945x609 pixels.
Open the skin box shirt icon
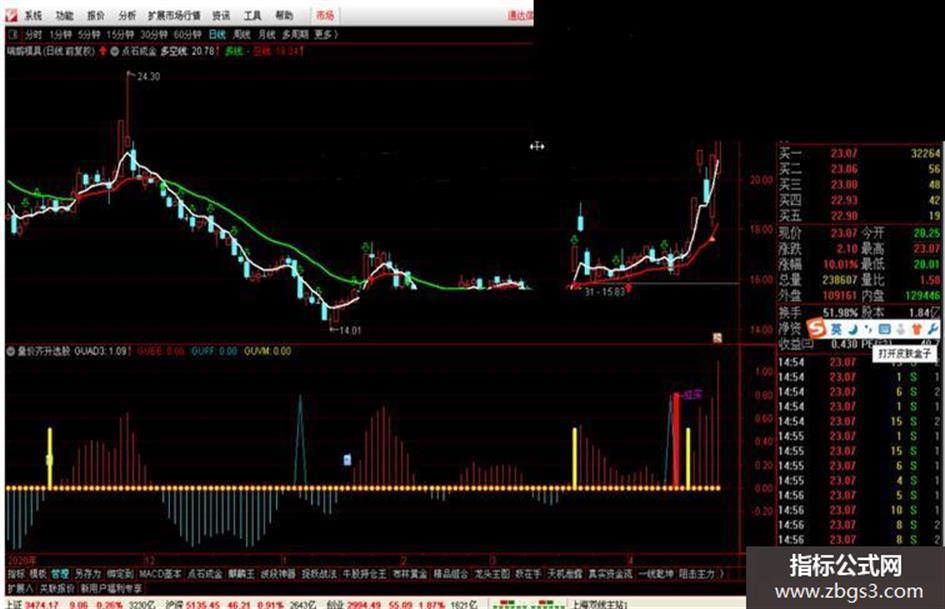coord(917,329)
